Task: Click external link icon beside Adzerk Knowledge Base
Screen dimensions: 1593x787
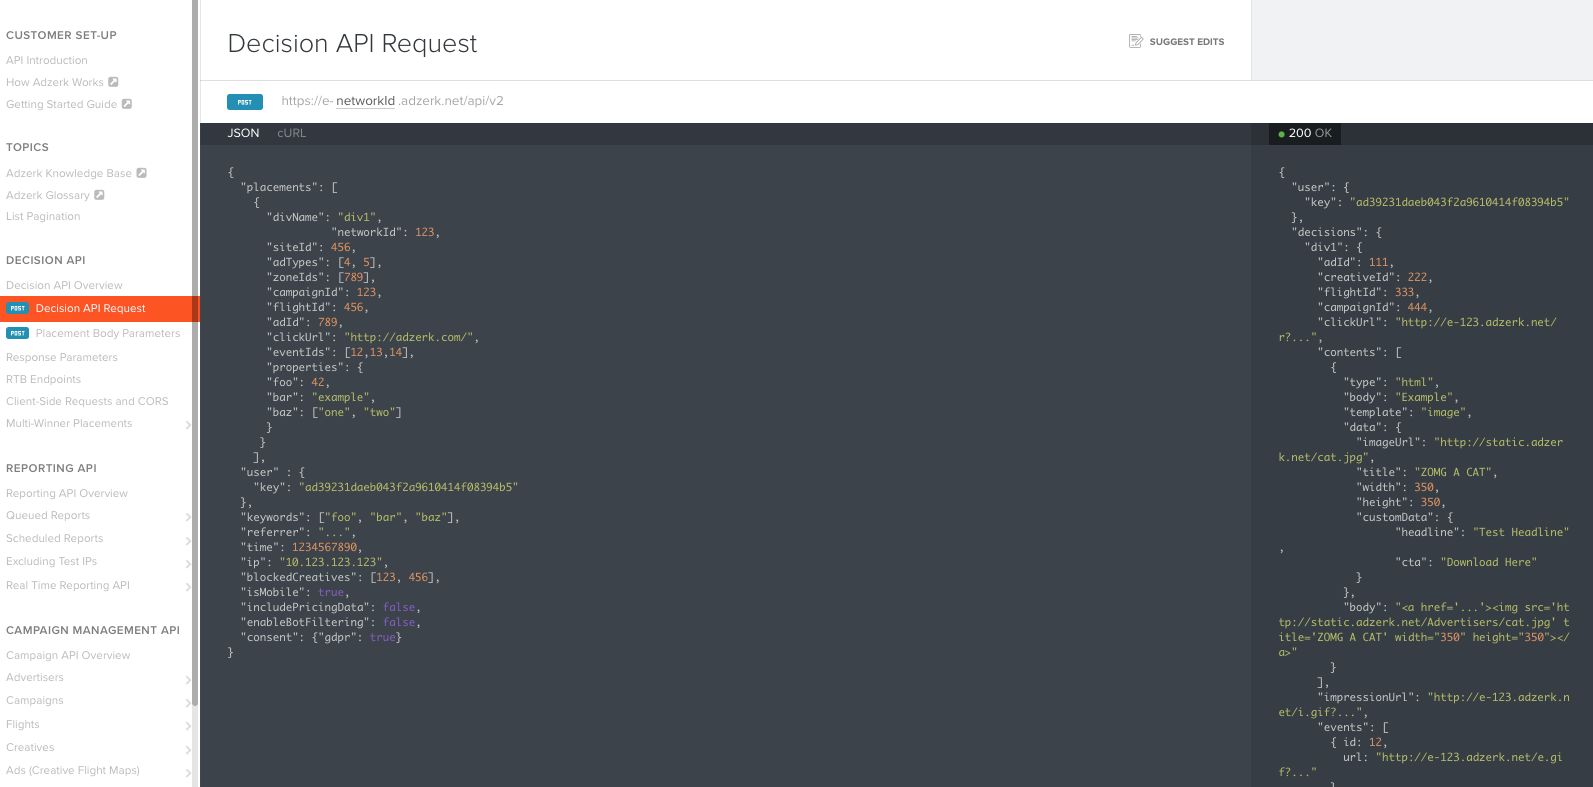Action: 142,173
